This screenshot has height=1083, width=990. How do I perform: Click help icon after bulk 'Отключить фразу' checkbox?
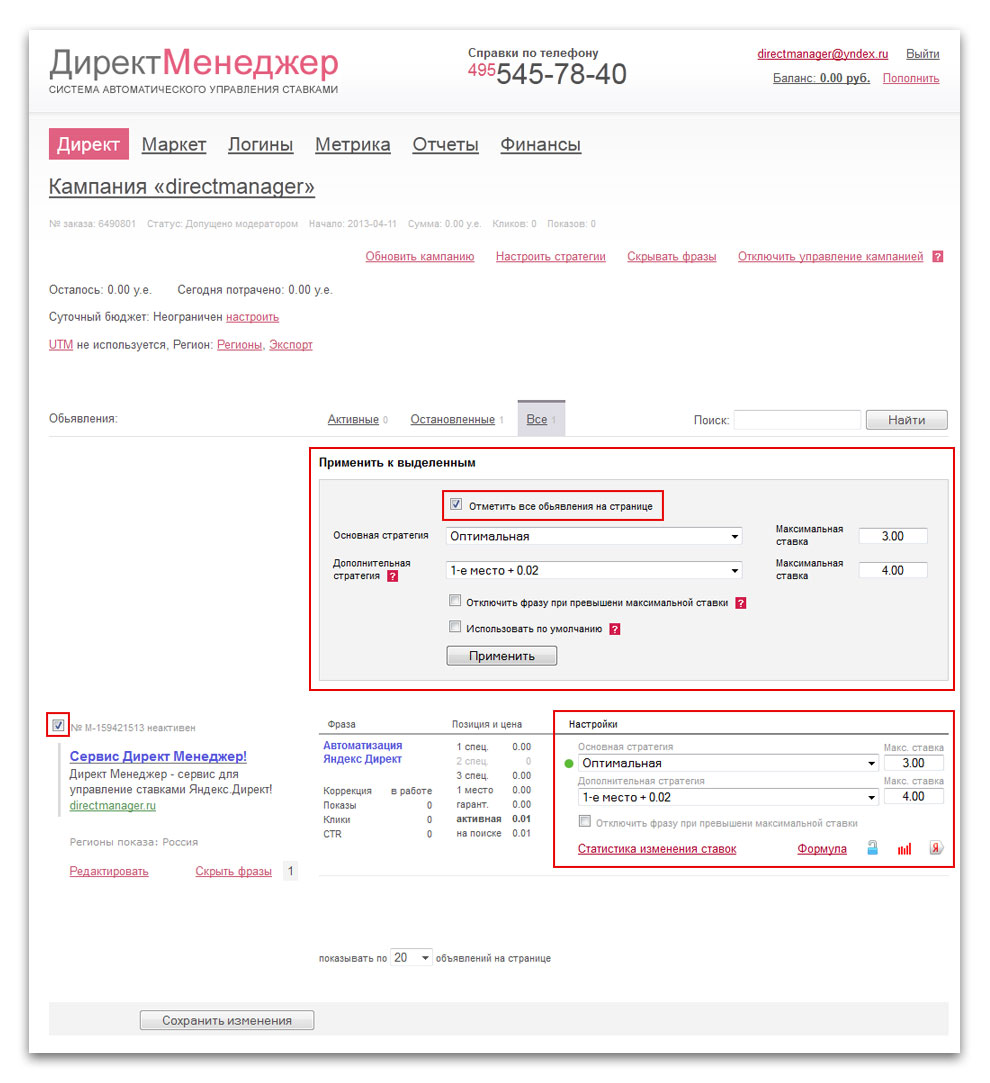pos(741,603)
